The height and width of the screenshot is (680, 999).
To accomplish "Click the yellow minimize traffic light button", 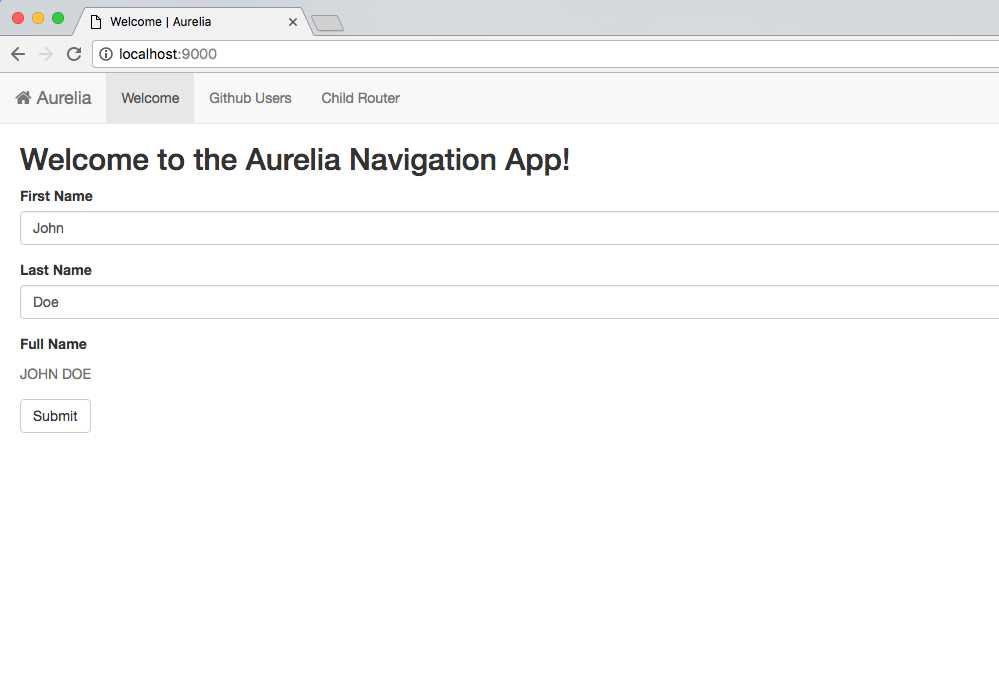I will coord(37,17).
